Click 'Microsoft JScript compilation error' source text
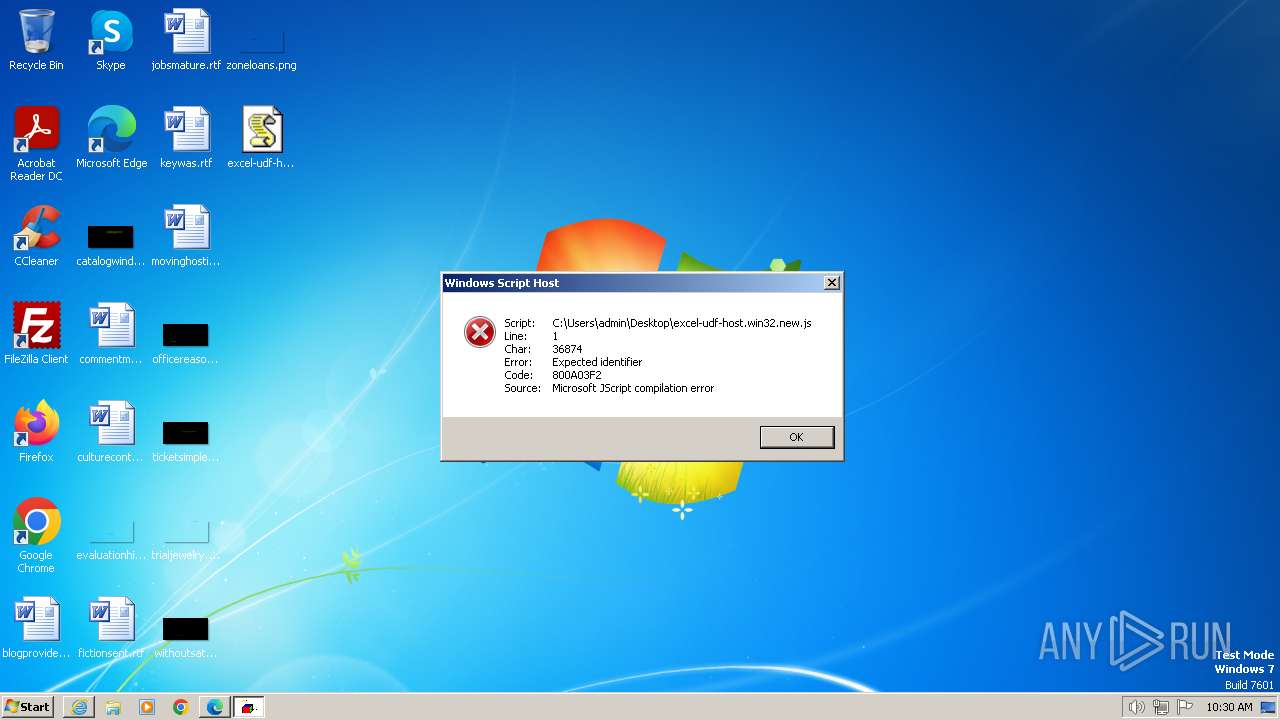This screenshot has height=720, width=1280. click(633, 388)
